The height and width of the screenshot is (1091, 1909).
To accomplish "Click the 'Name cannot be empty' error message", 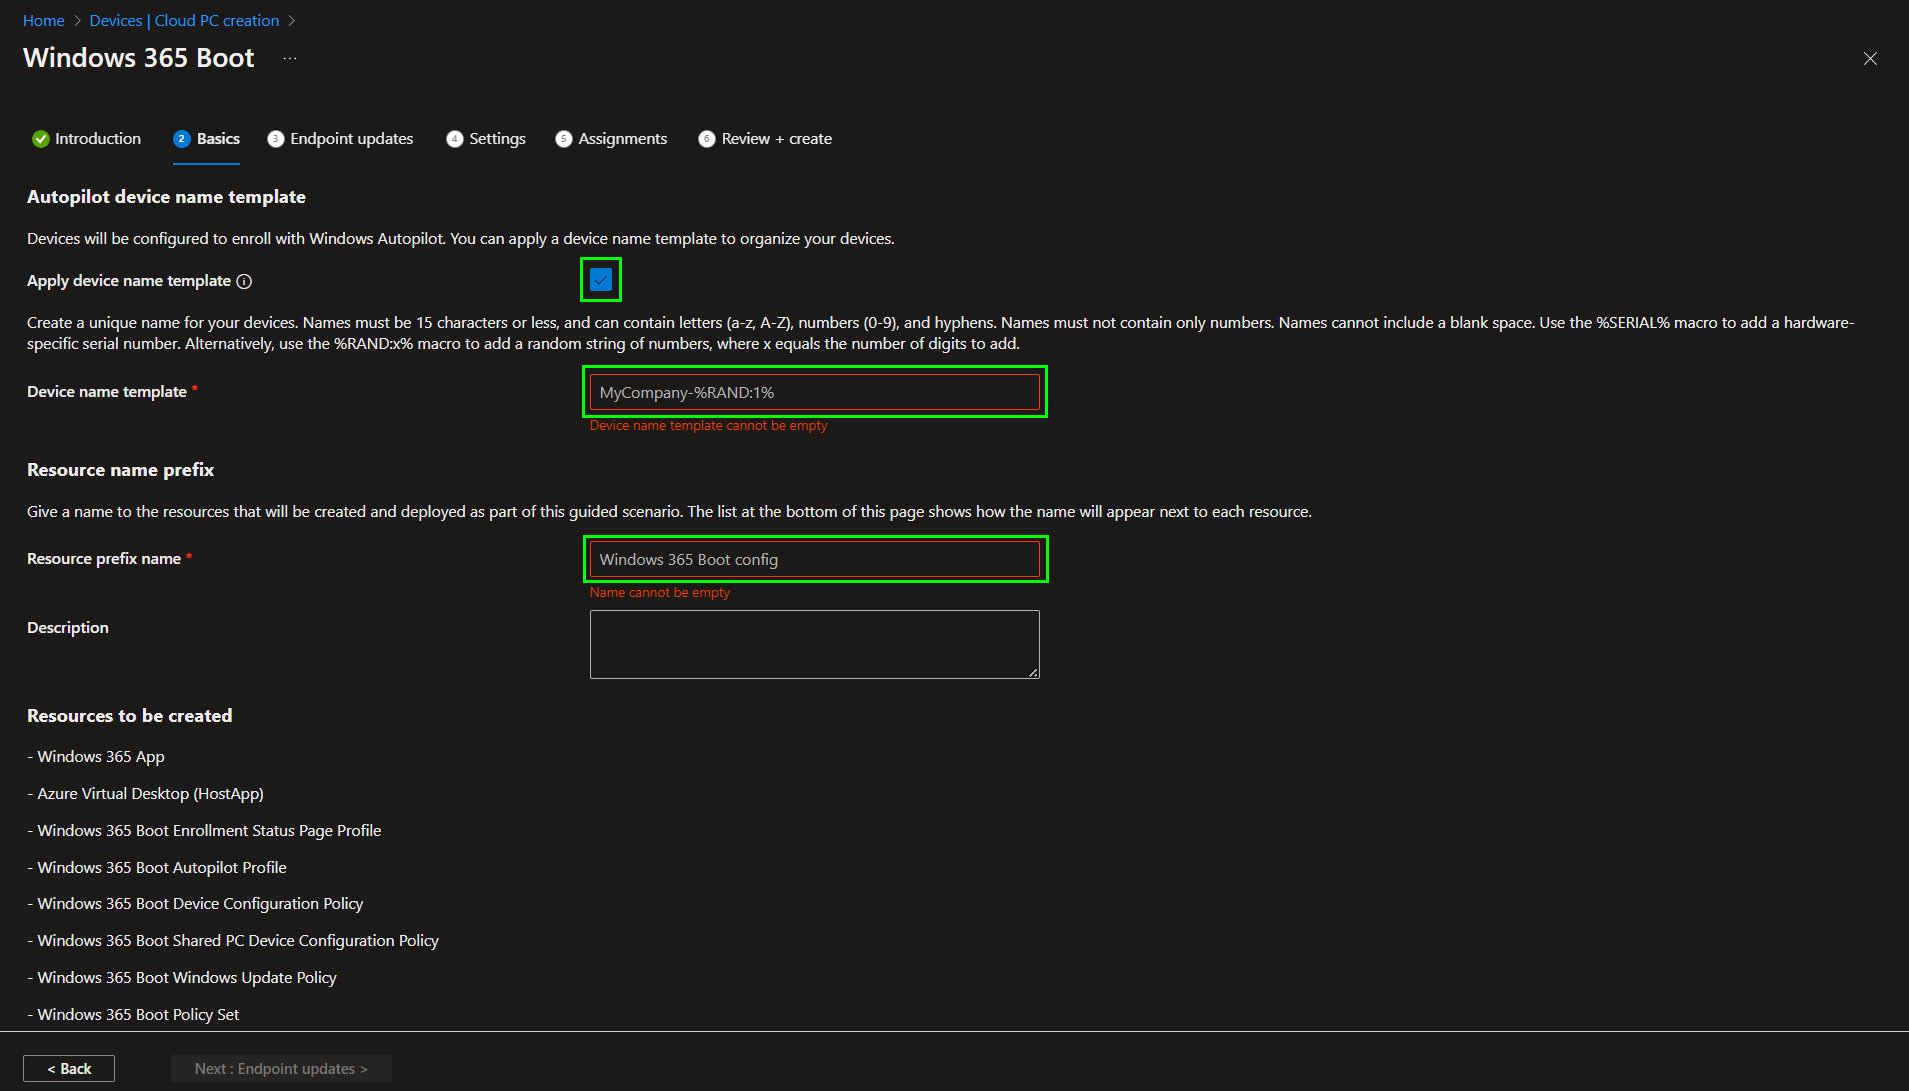I will click(x=660, y=593).
